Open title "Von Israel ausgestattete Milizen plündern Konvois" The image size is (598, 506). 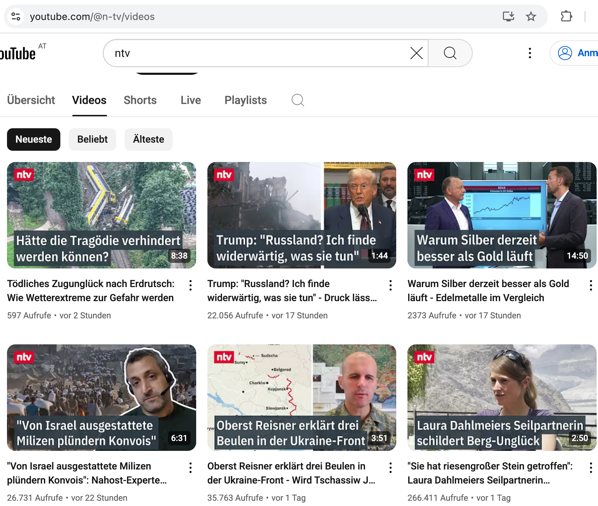(x=87, y=473)
